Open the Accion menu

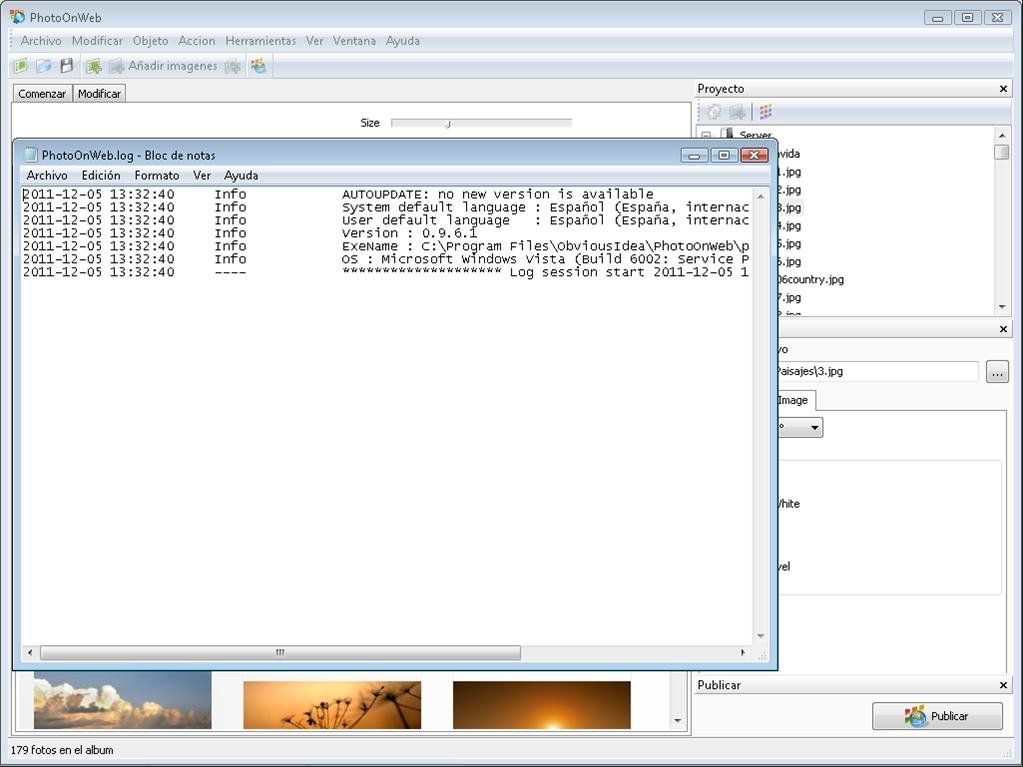[x=196, y=41]
